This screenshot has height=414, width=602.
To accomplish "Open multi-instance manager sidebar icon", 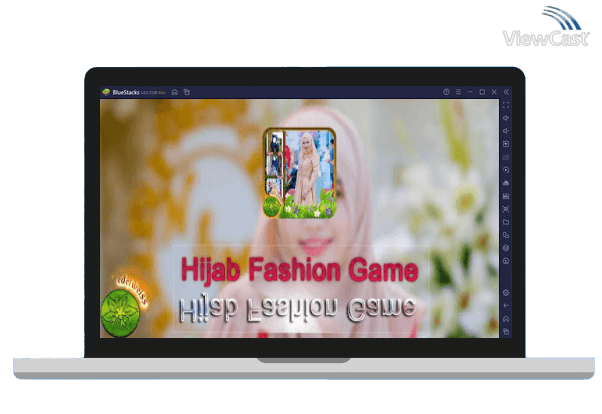I will [506, 235].
